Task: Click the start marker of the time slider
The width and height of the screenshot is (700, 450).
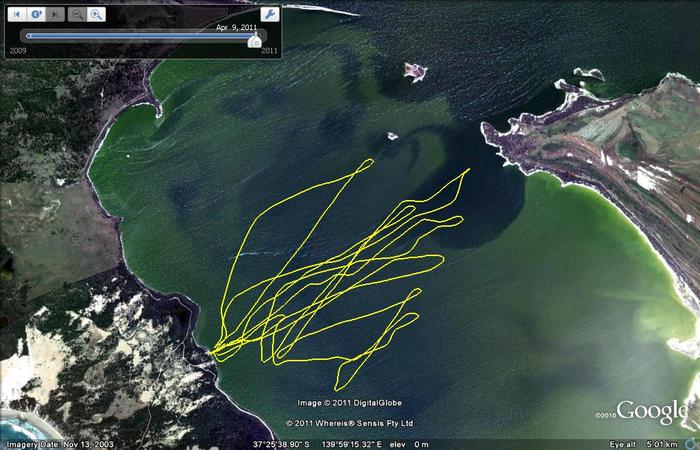Action: click(28, 36)
